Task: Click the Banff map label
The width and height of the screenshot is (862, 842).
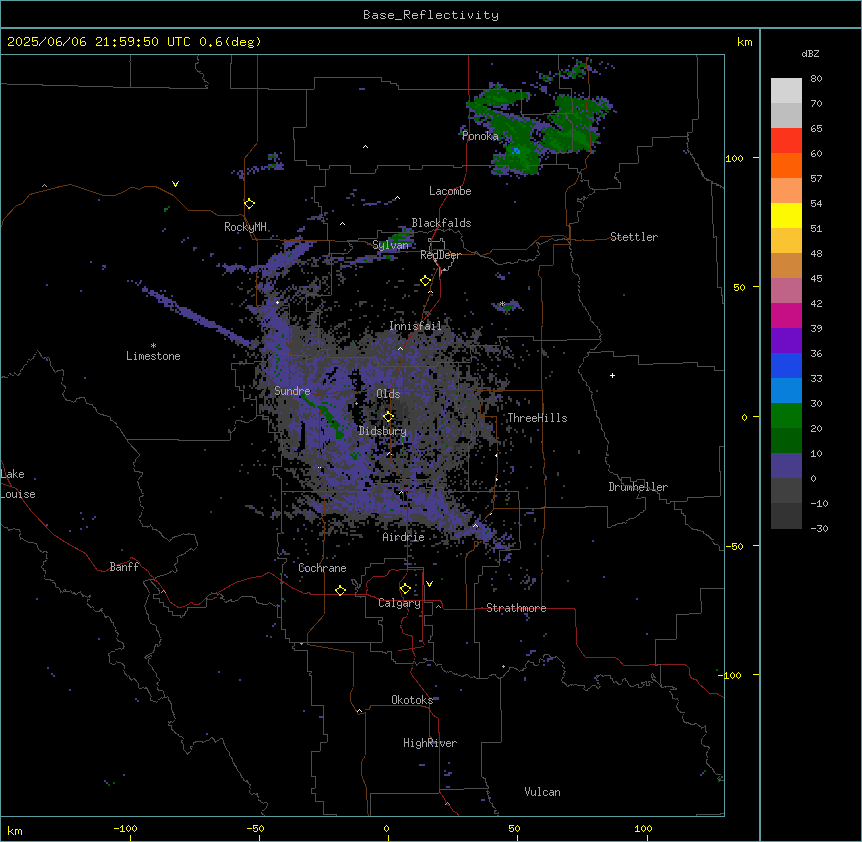Action: tap(124, 567)
